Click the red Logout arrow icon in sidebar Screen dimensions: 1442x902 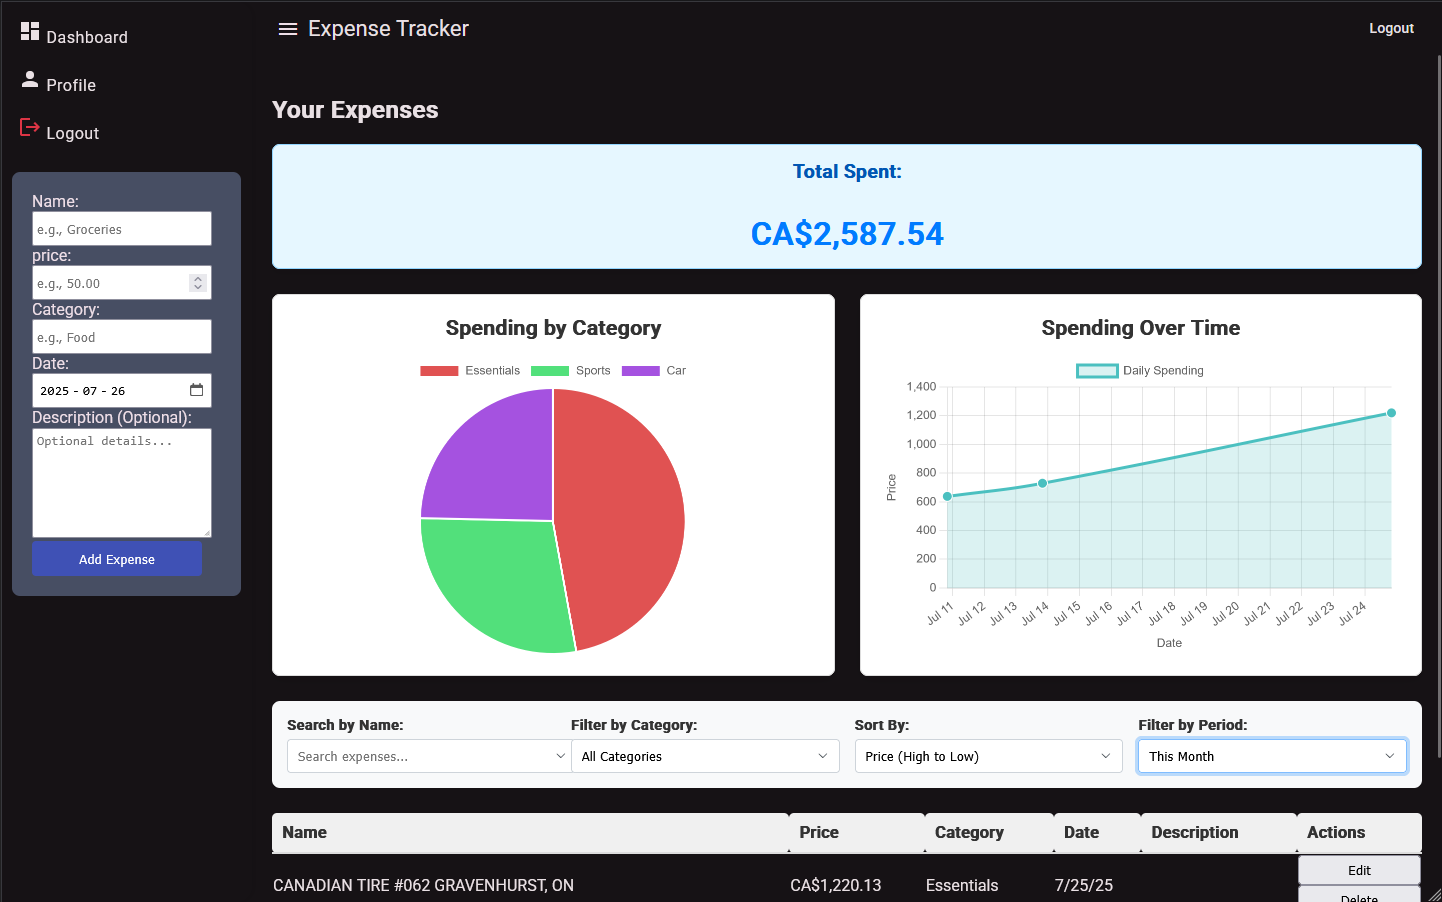27,126
